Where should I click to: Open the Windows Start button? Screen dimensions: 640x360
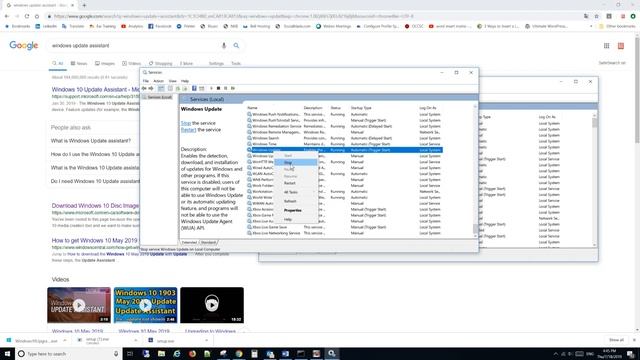tap(7, 353)
